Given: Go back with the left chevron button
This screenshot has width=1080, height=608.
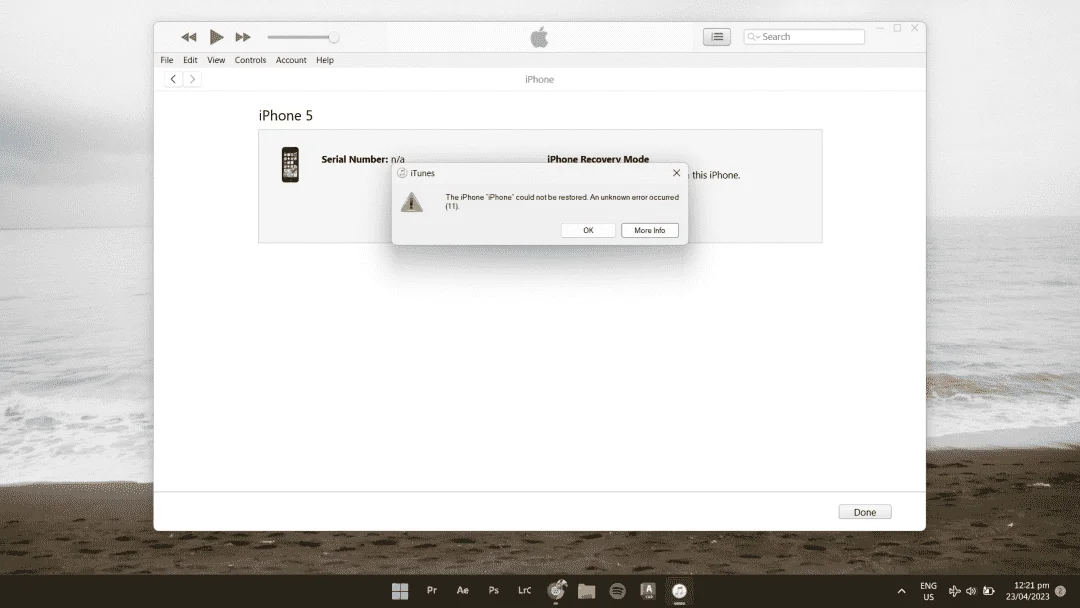Looking at the screenshot, I should click(x=174, y=79).
